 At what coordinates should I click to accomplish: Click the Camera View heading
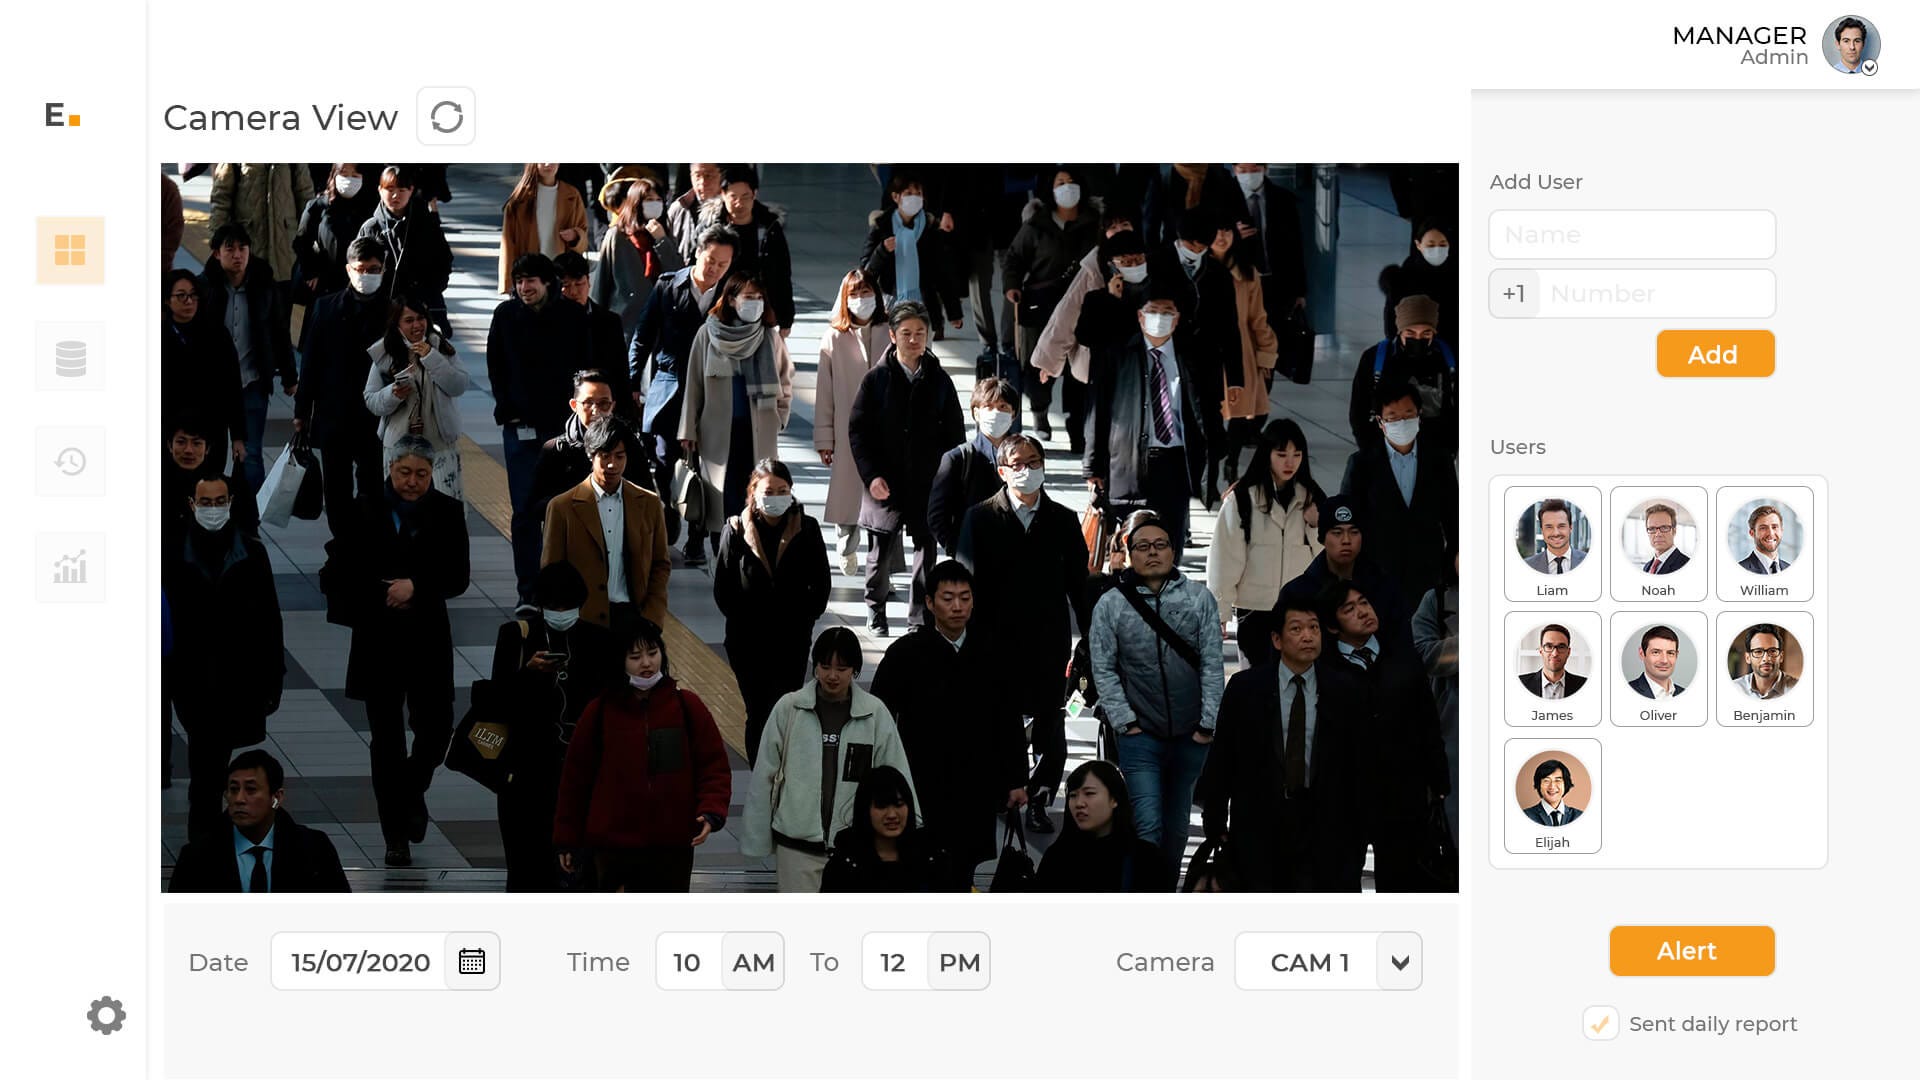(280, 118)
